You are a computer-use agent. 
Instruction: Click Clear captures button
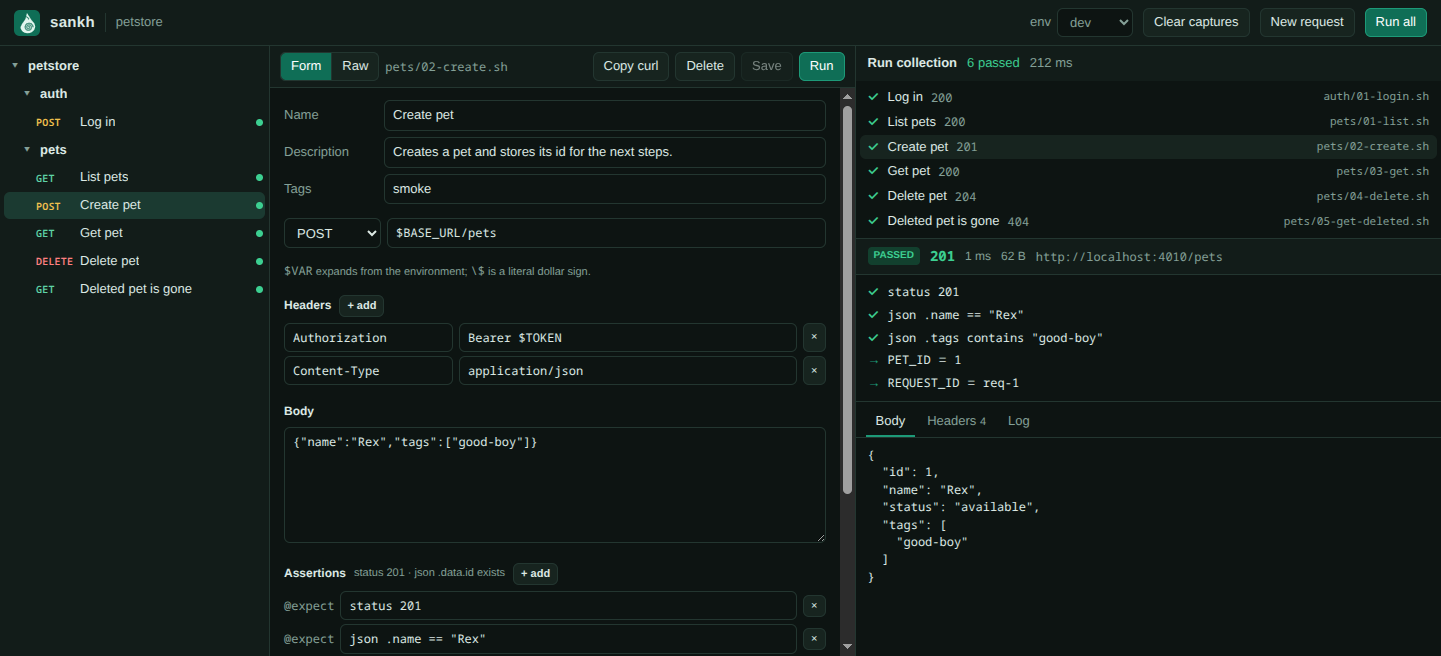(1196, 22)
